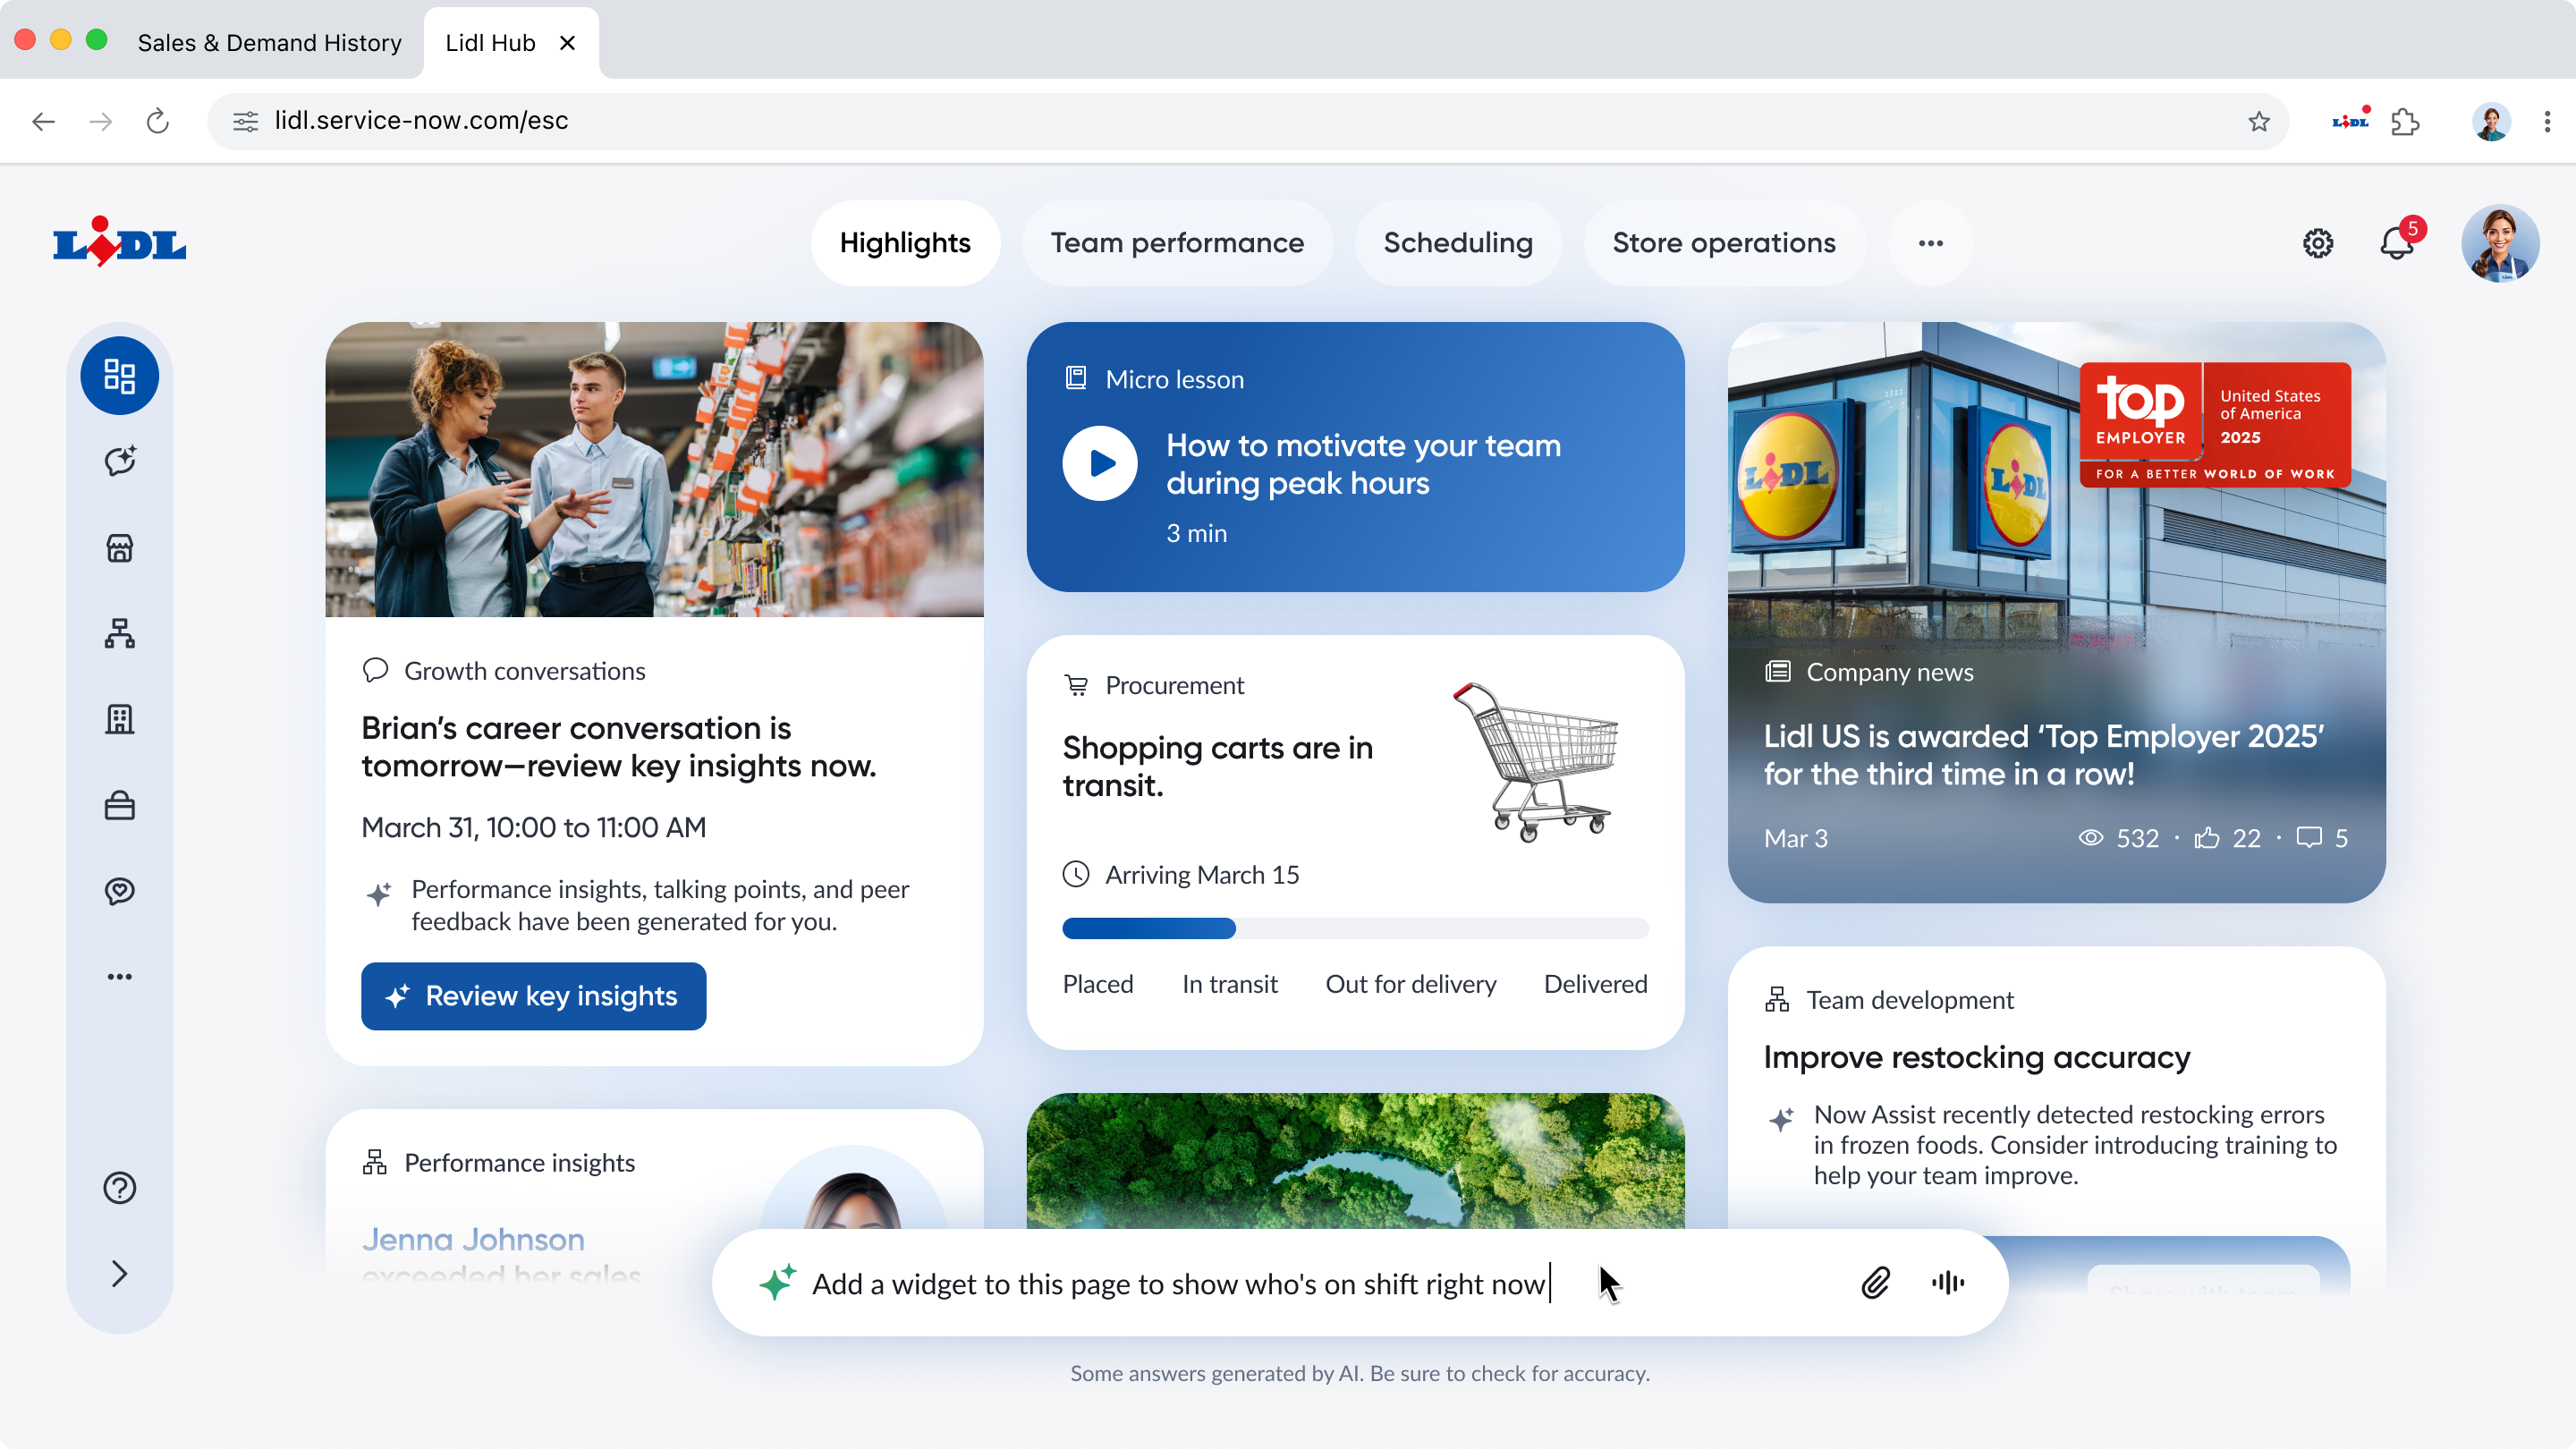Image resolution: width=2576 pixels, height=1449 pixels.
Task: Open the dashboard grid icon in sidebar
Action: 119,376
